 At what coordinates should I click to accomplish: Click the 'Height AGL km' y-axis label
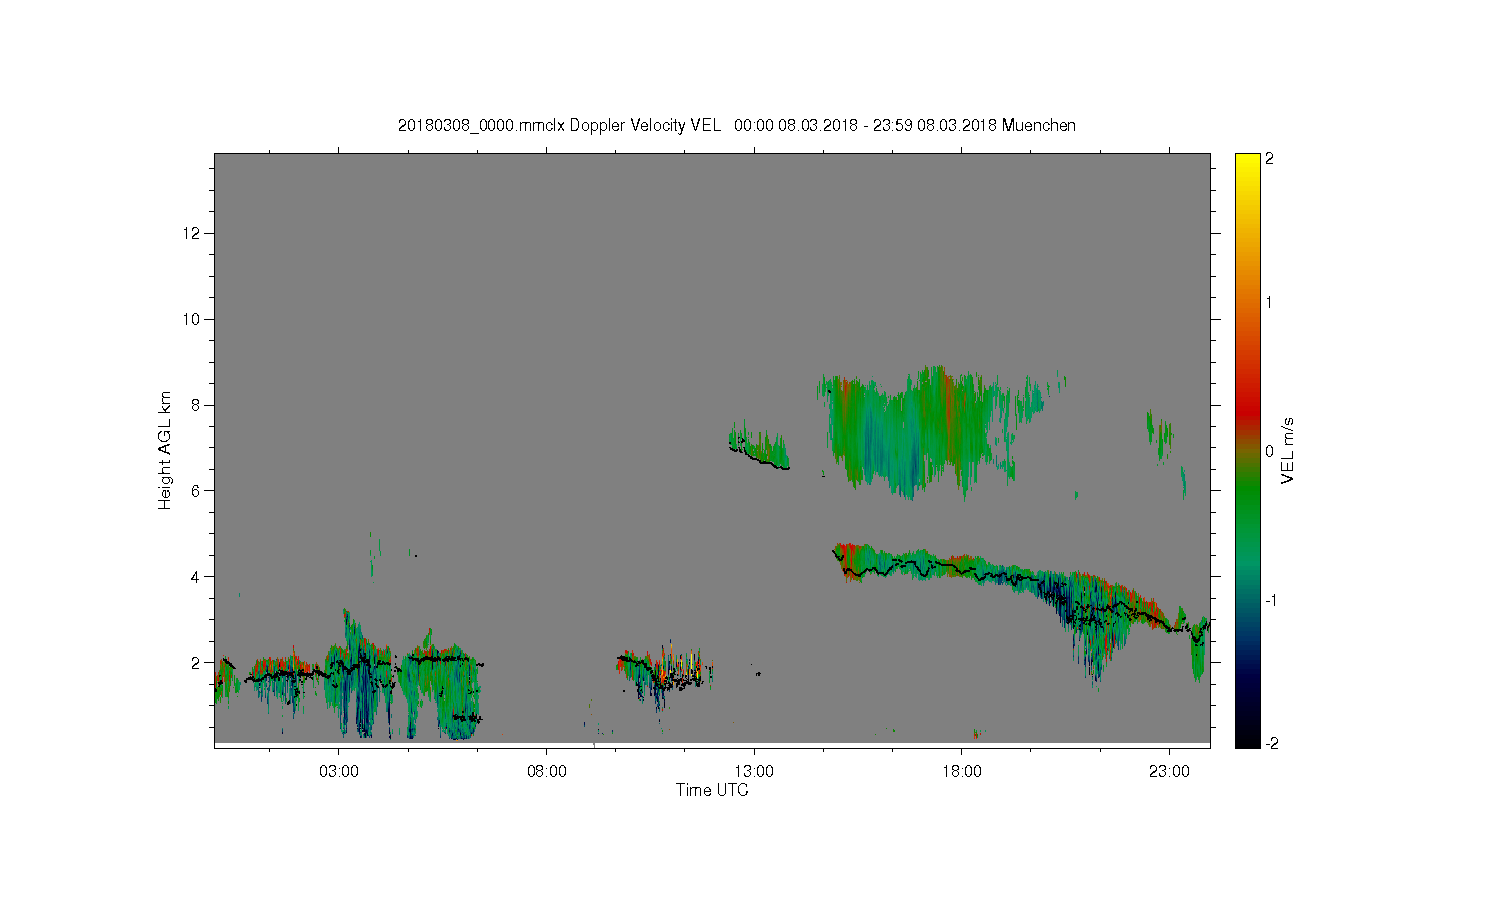165,450
